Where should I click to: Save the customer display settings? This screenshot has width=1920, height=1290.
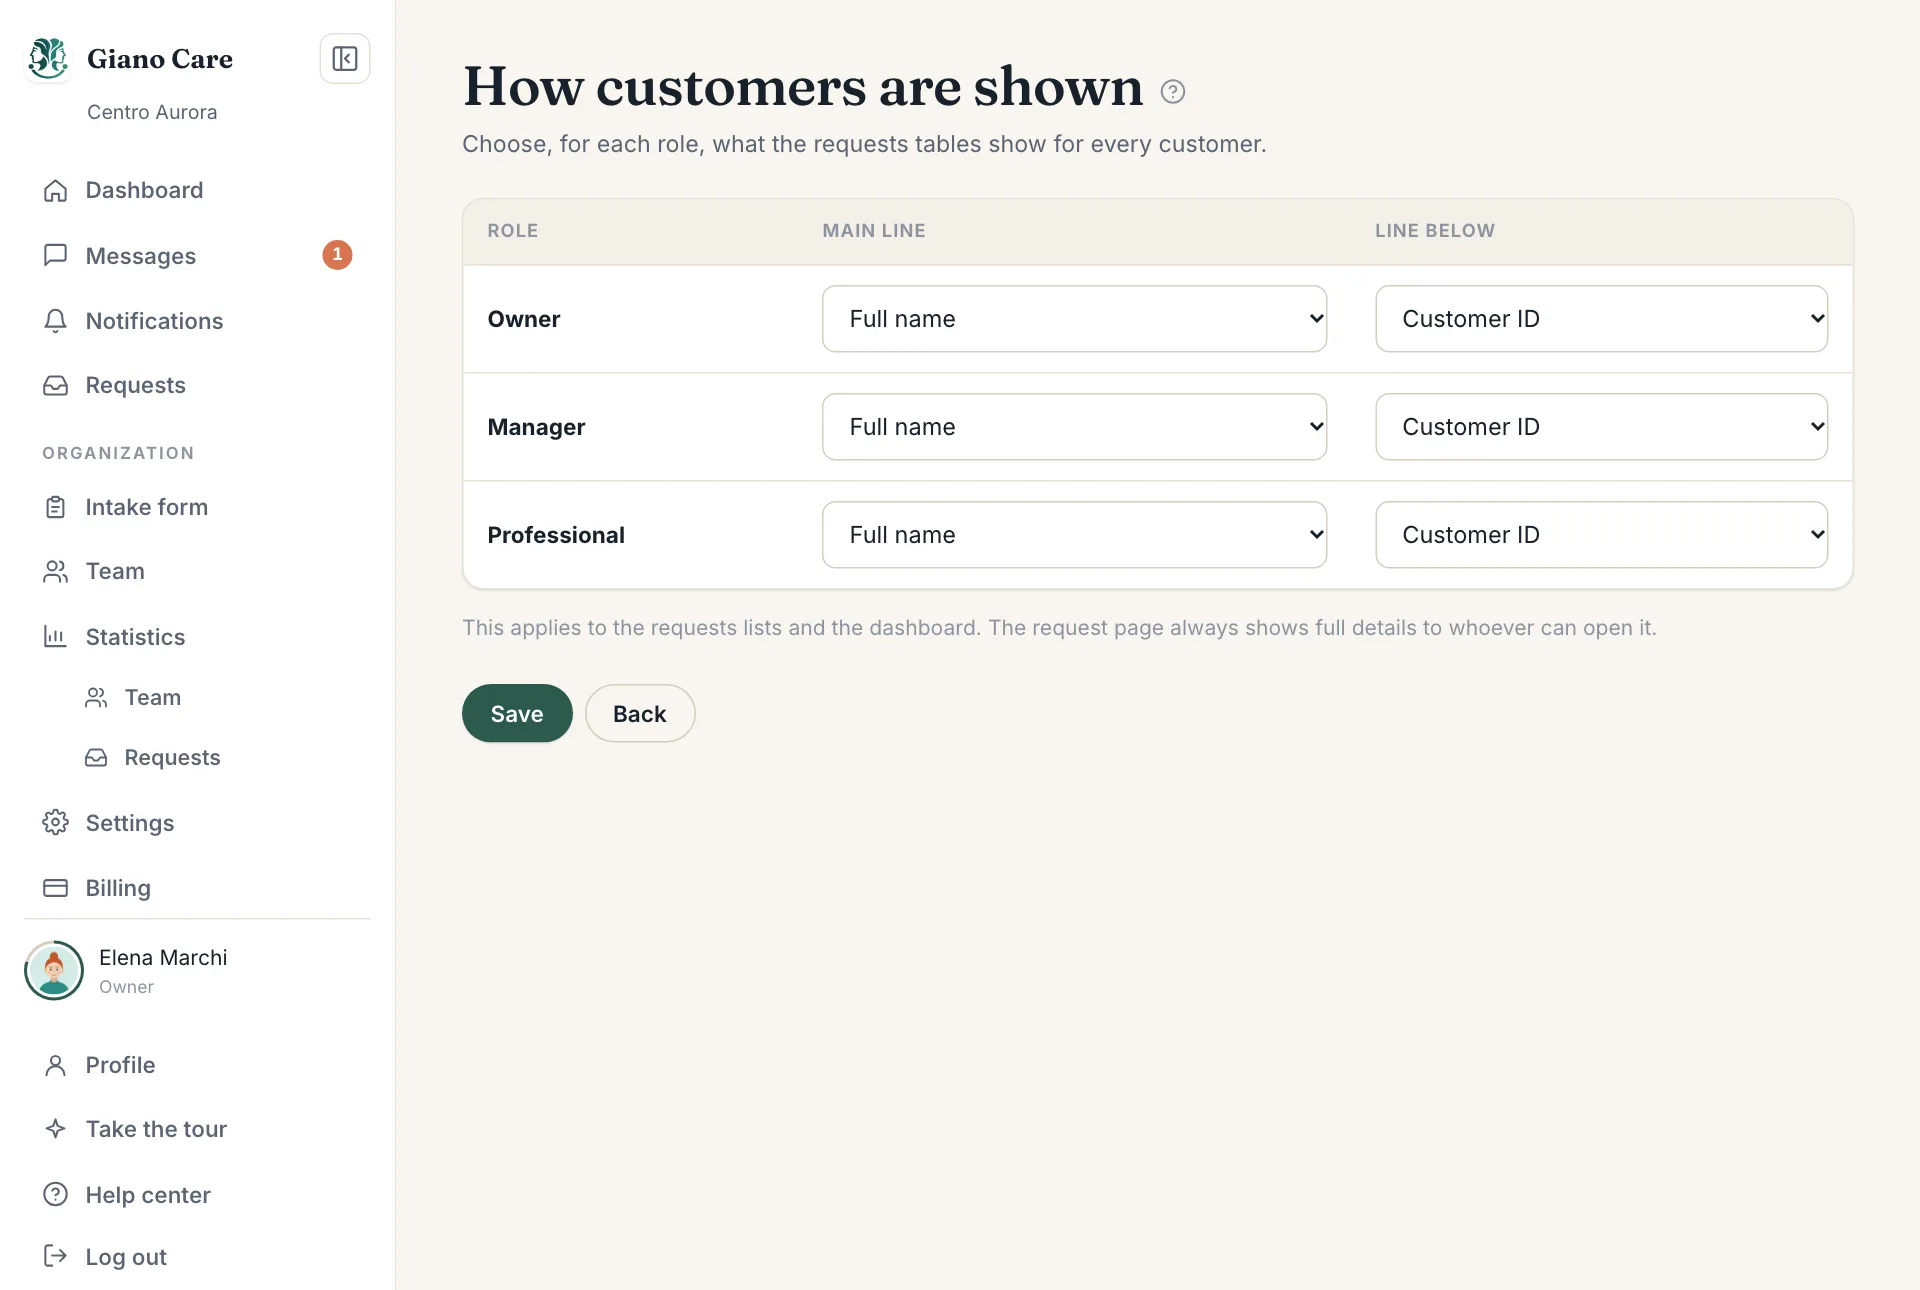point(517,713)
